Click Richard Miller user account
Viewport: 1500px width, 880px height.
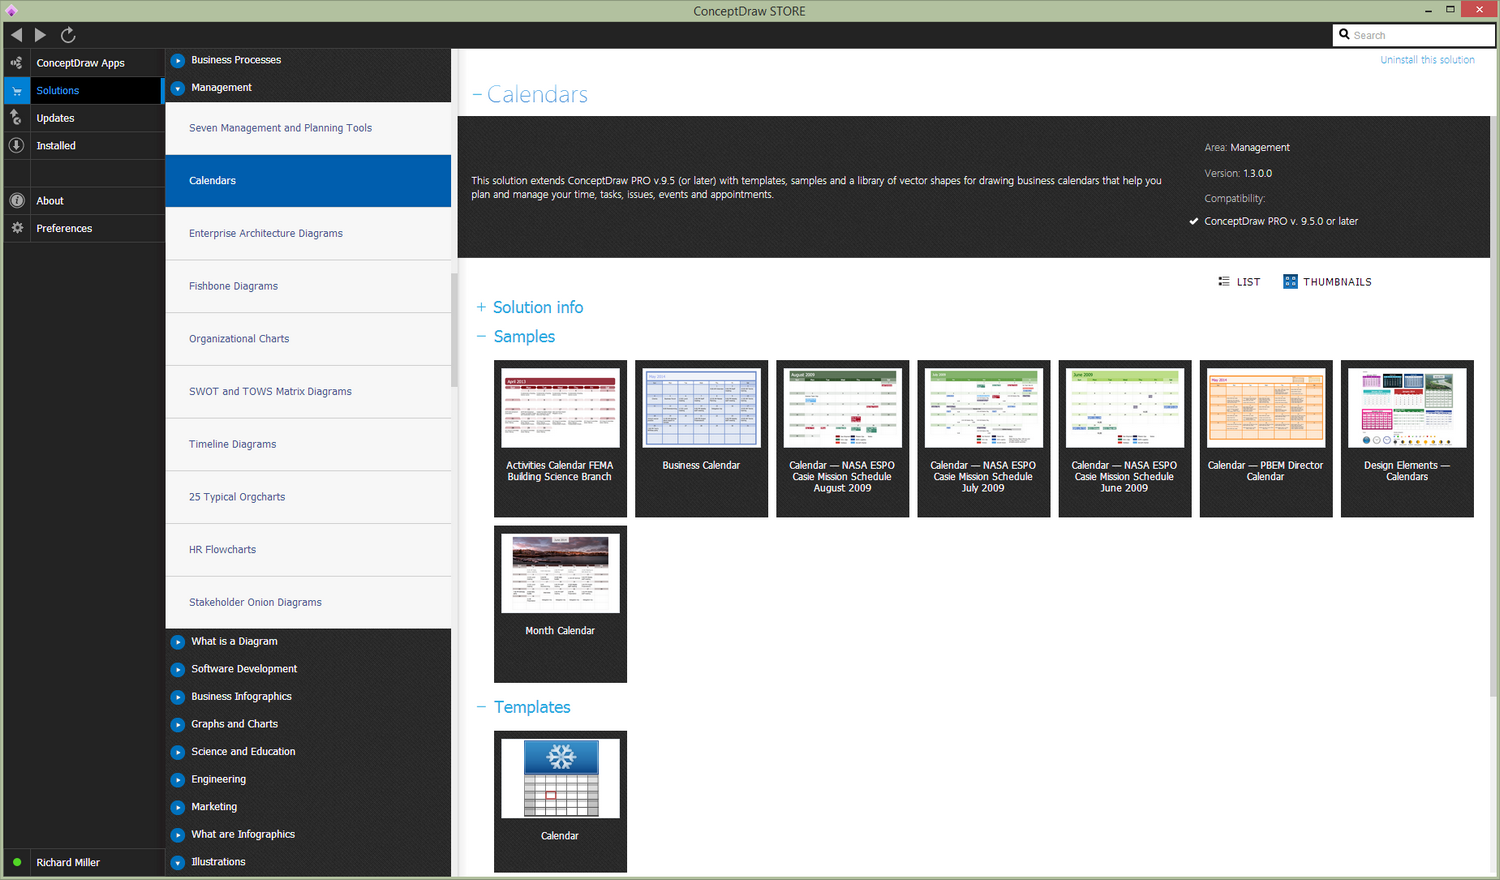coord(68,862)
